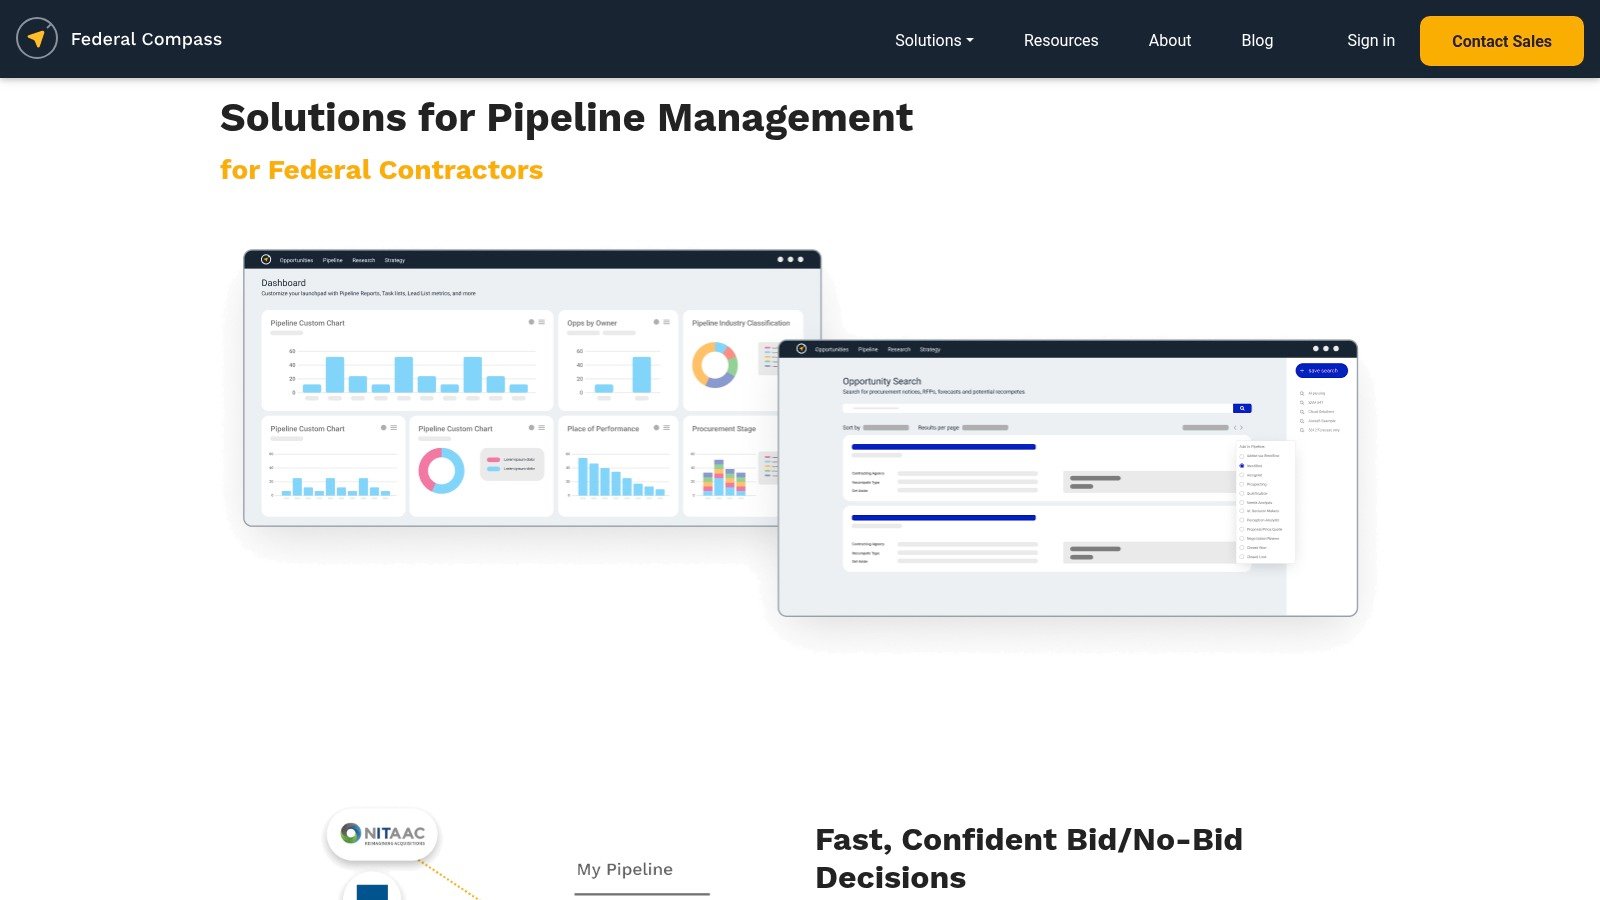Click the "Opportunity Search" title in the mockup
Viewport: 1600px width, 900px height.
(882, 381)
